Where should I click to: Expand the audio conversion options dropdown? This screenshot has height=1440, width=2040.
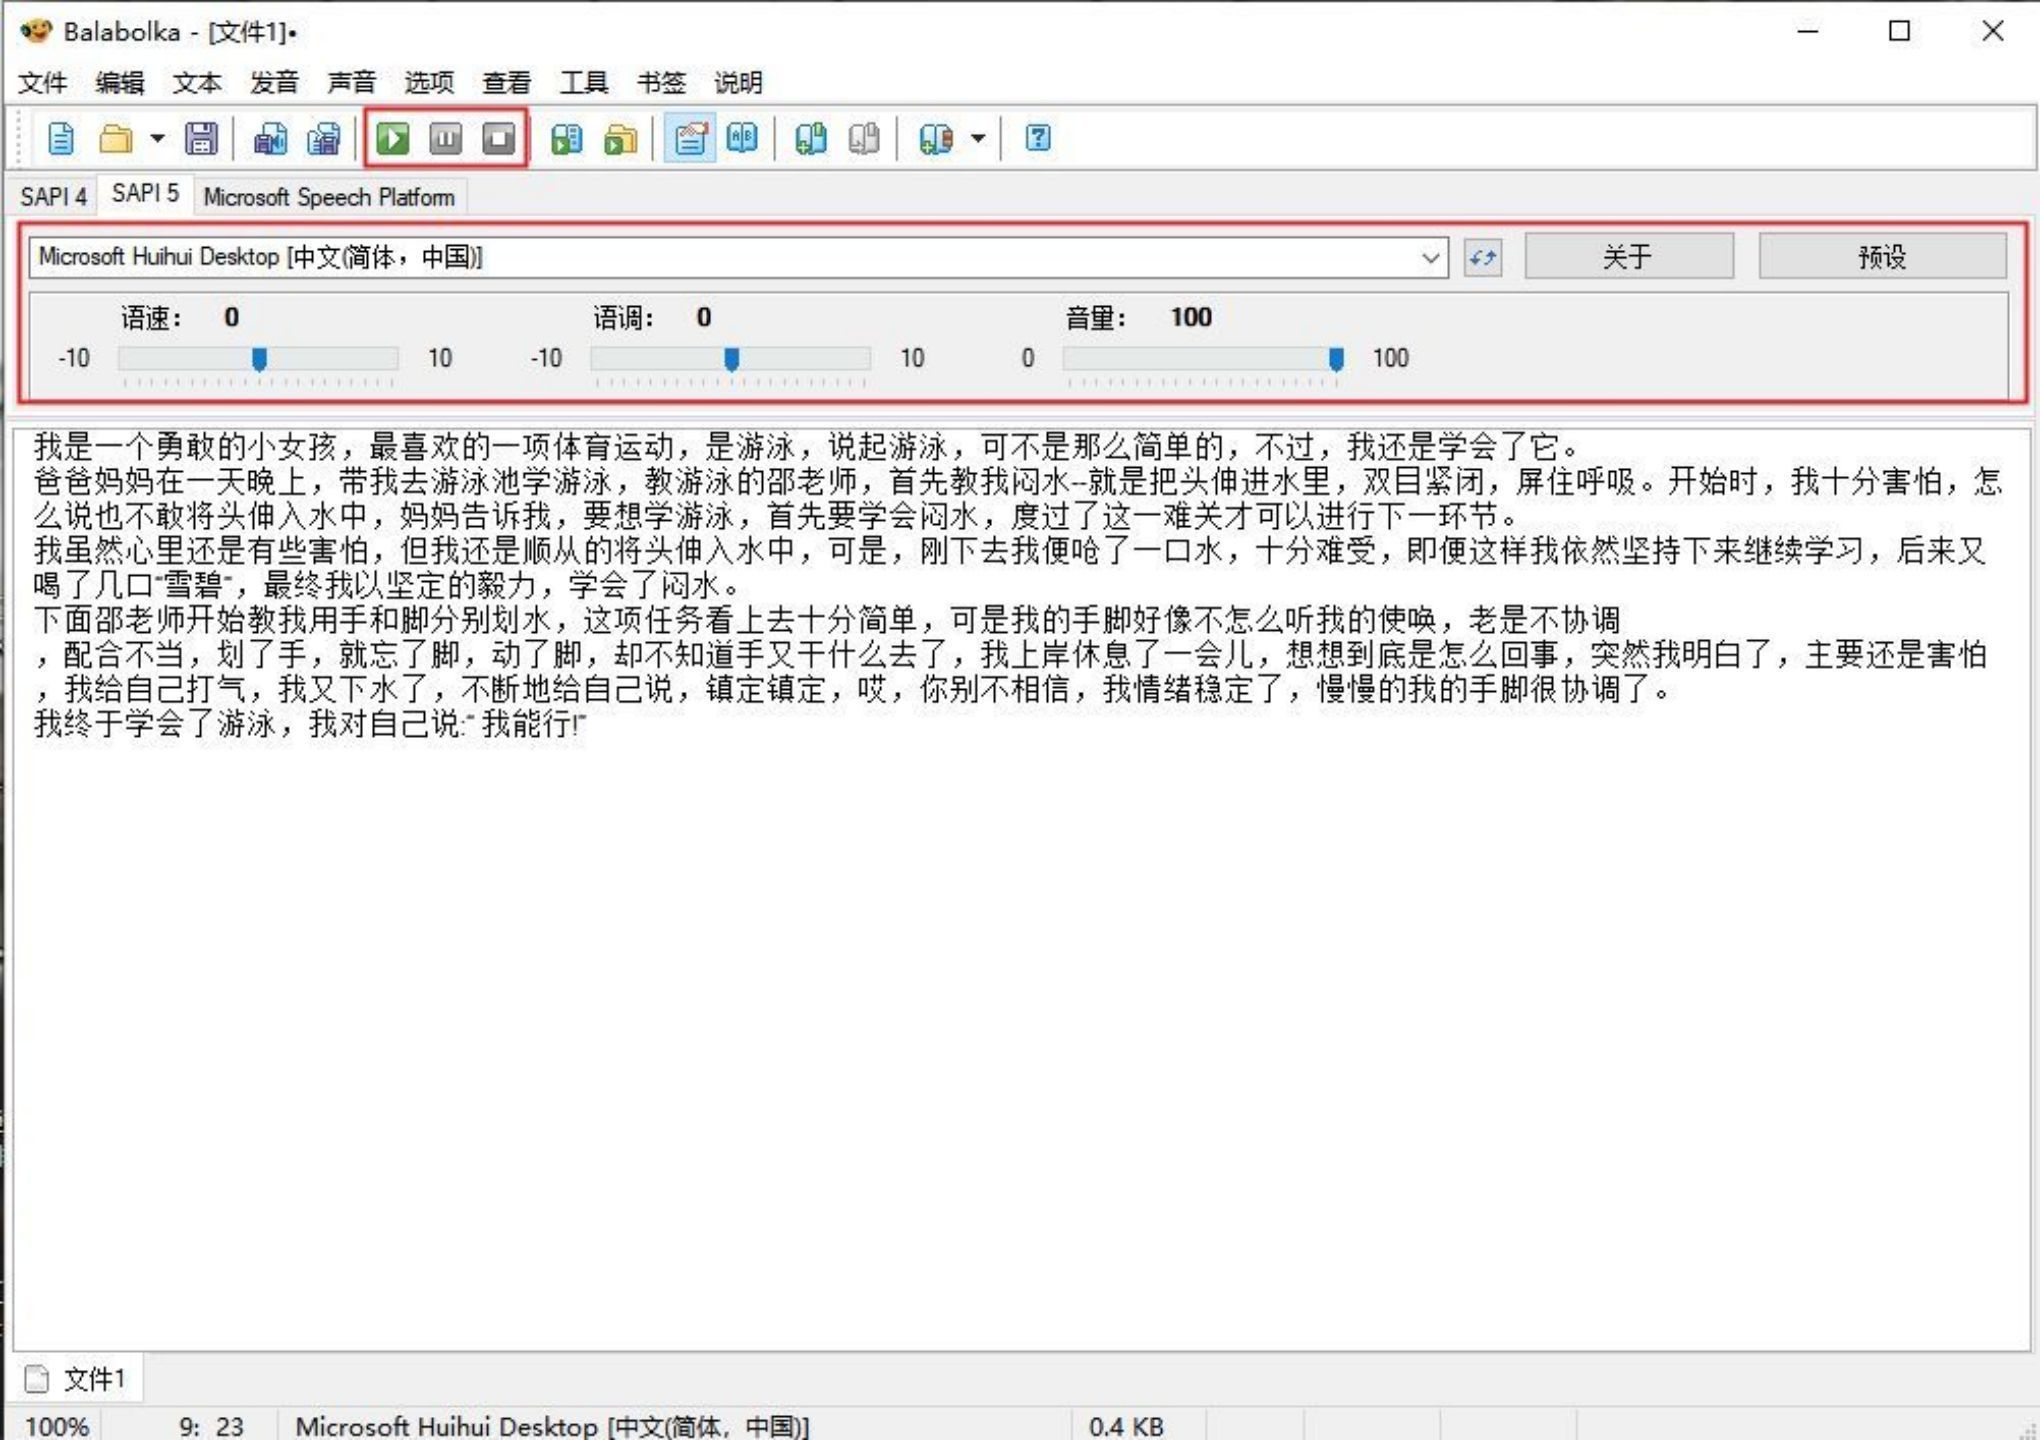tap(978, 140)
